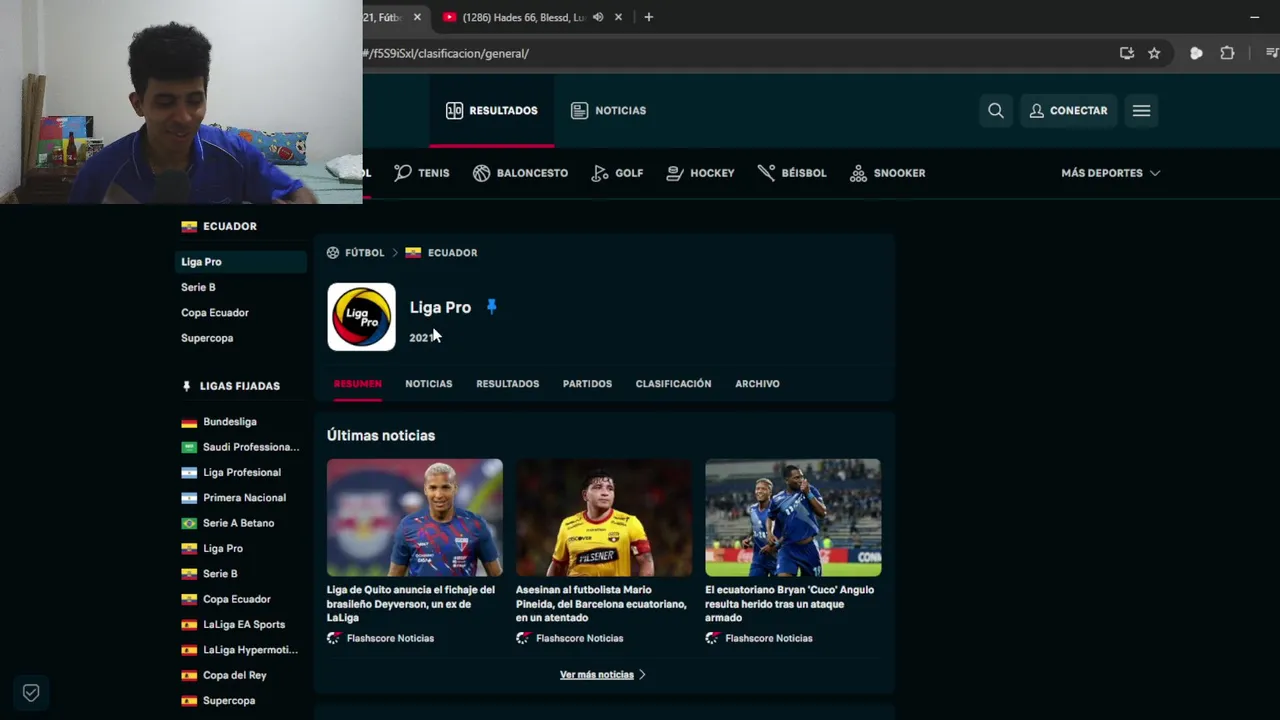Image resolution: width=1280 pixels, height=720 pixels.
Task: Select the Baloncesto sport icon
Action: point(520,173)
